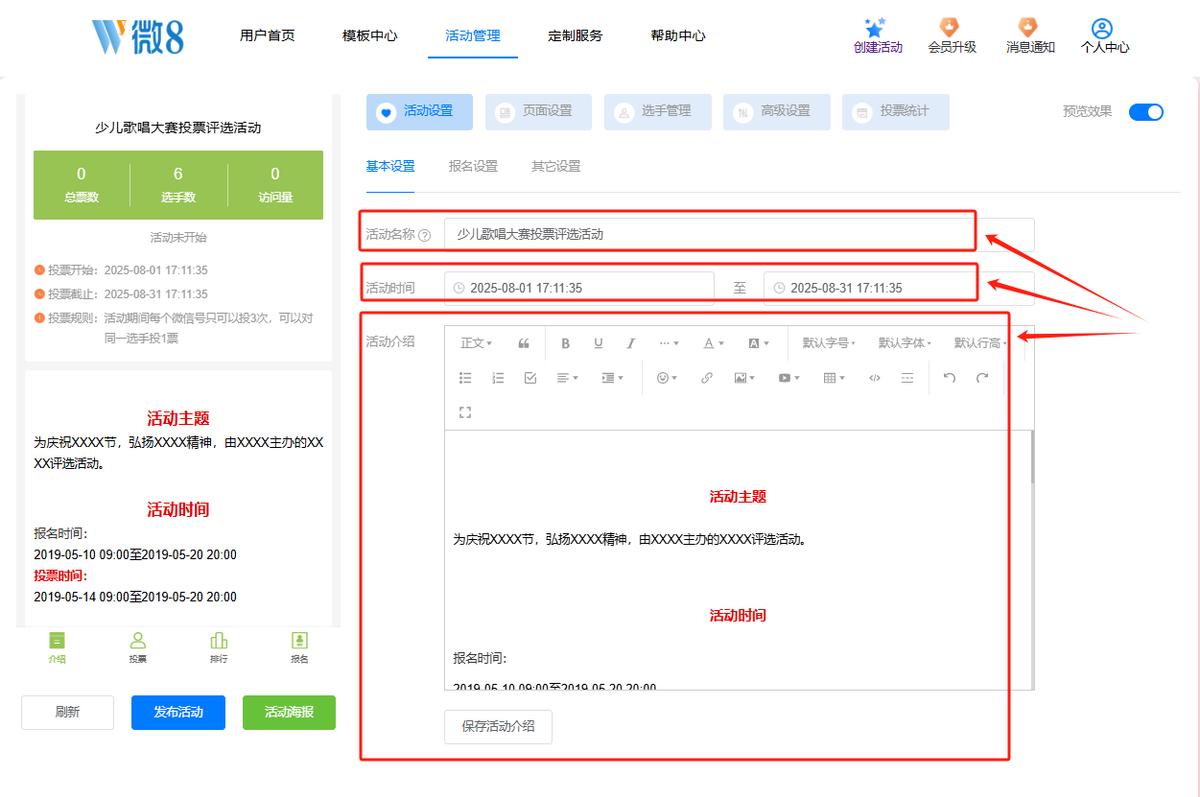Viewport: 1200px width, 797px height.
Task: Expand the more formatting options ellipsis
Action: coord(669,343)
